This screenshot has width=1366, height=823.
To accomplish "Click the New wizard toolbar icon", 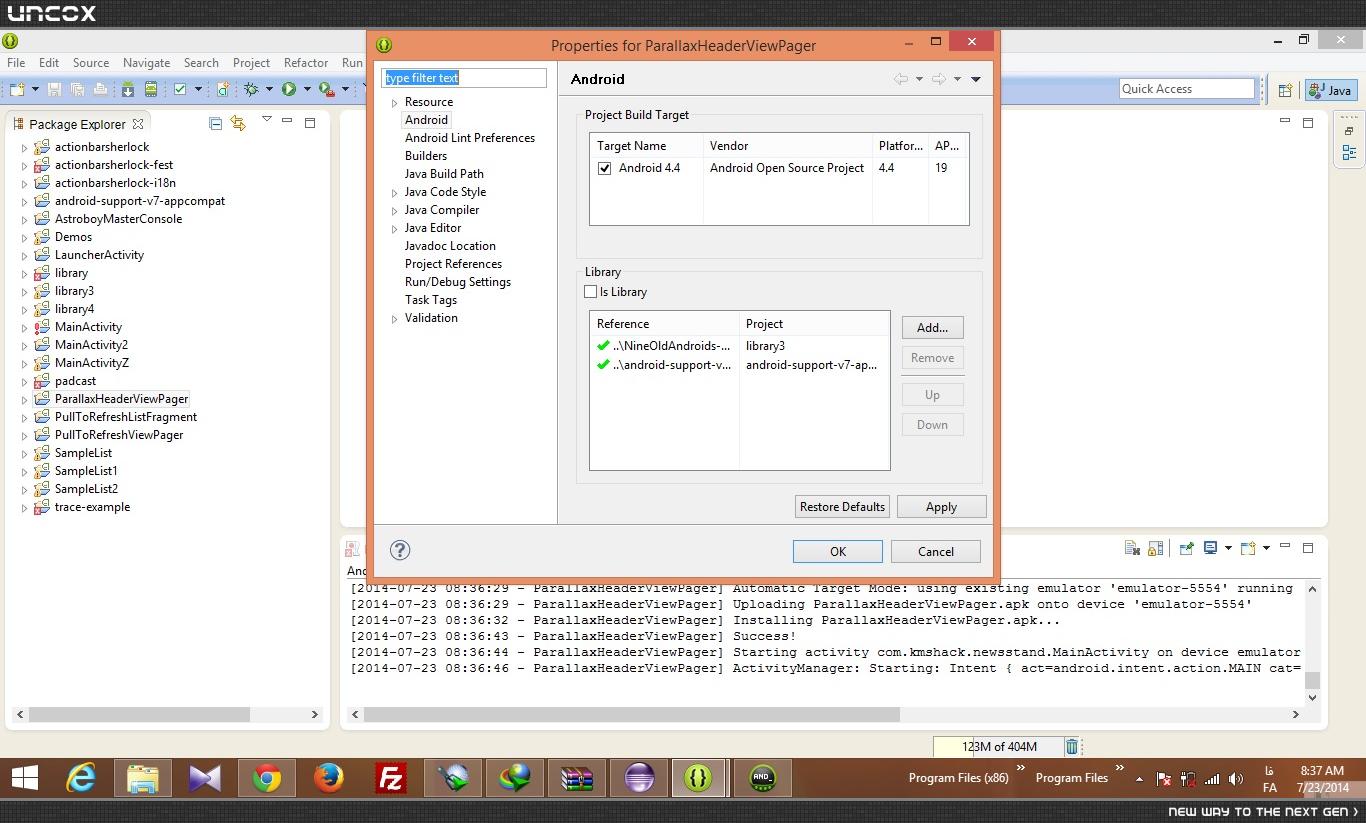I will (17, 89).
